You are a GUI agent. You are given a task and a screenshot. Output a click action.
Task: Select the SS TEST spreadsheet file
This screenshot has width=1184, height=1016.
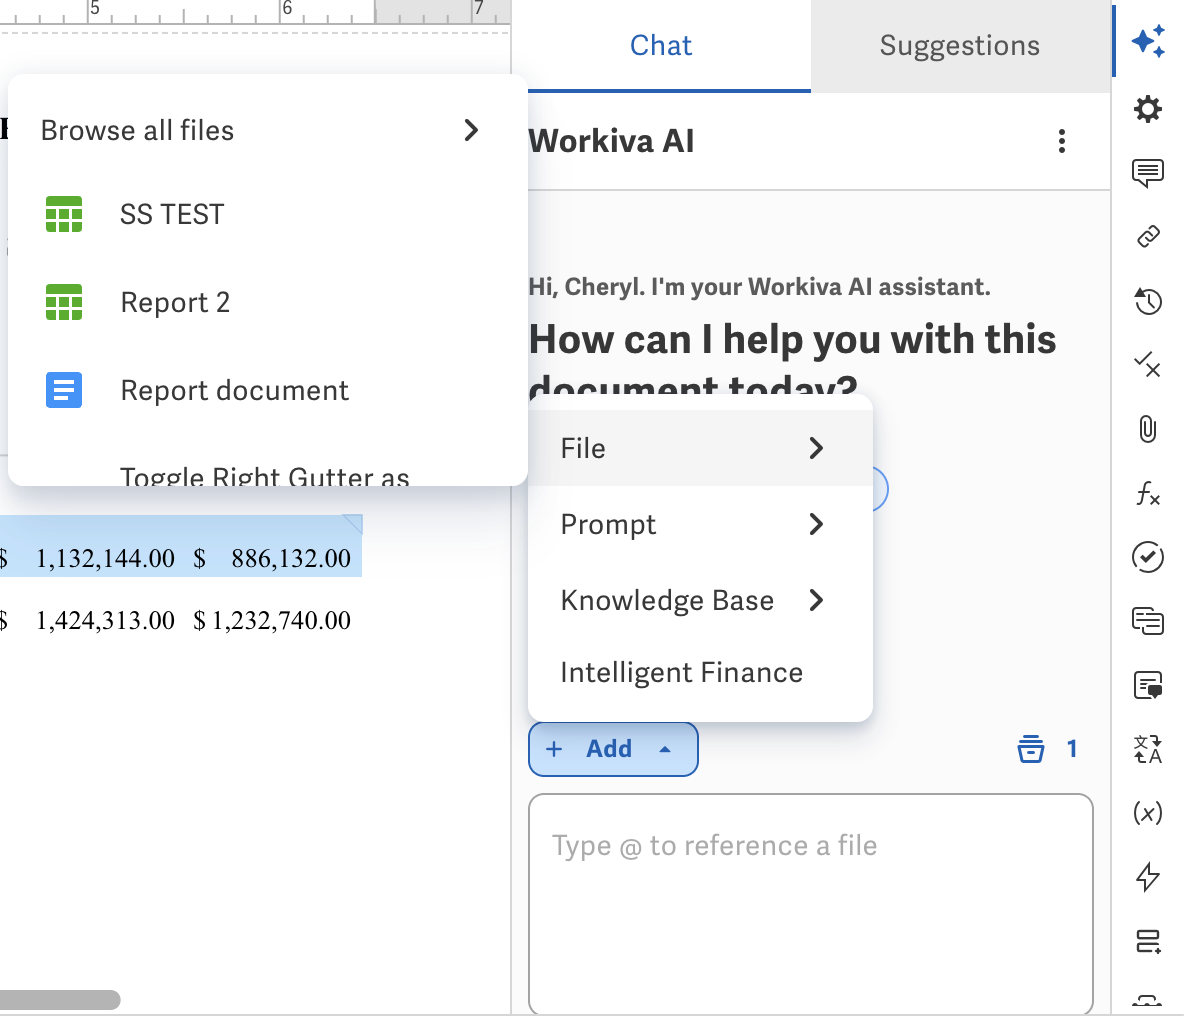267,214
